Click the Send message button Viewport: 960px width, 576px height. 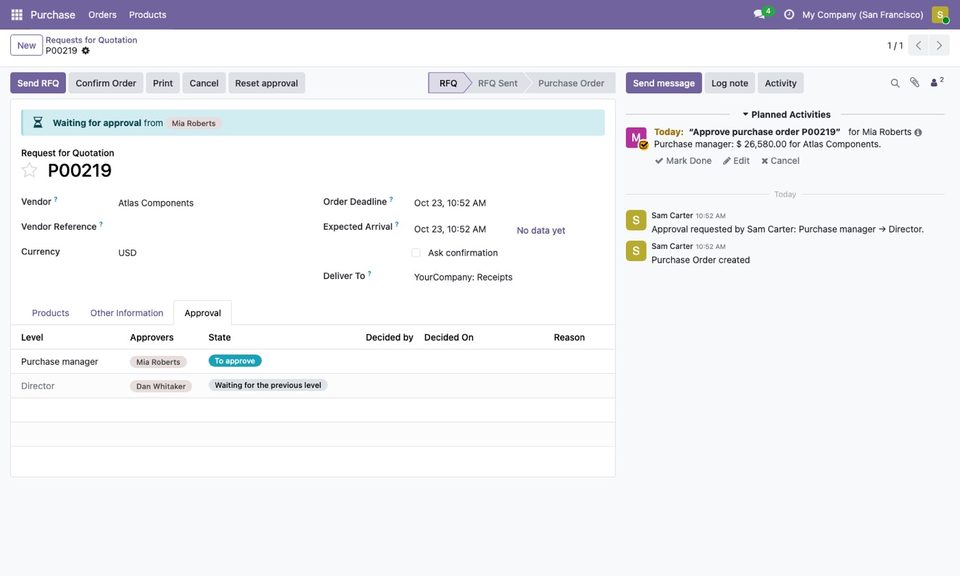pos(664,83)
